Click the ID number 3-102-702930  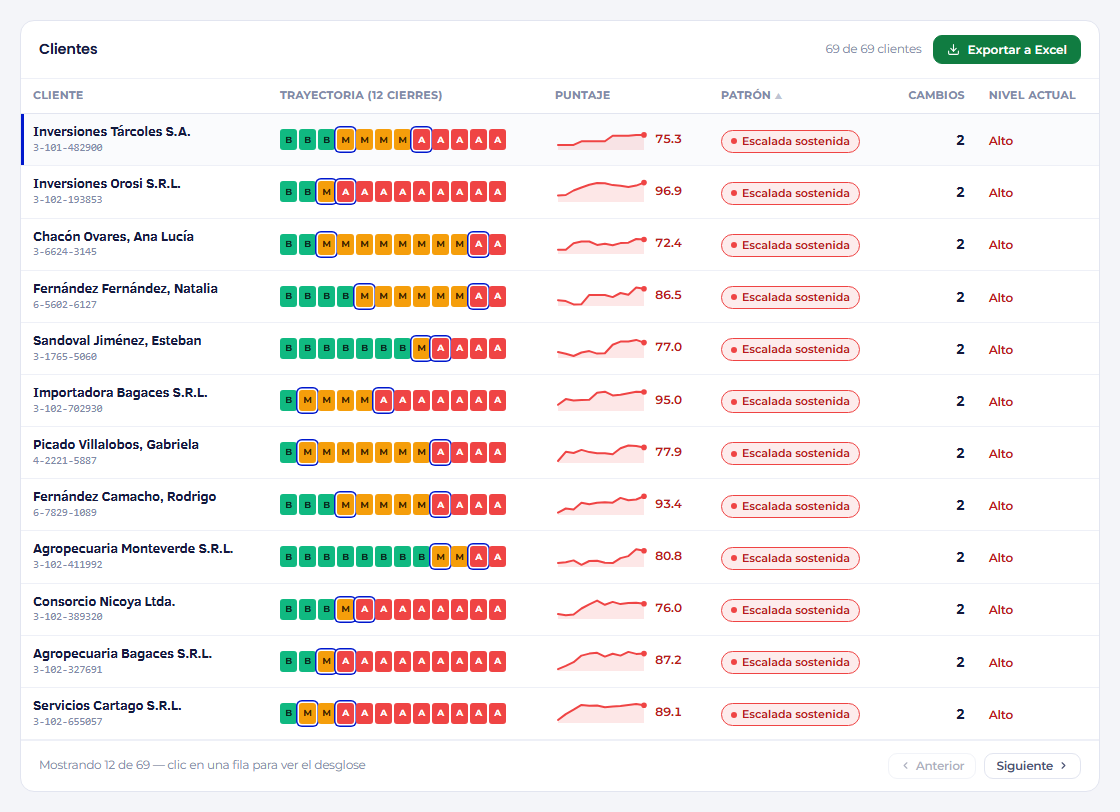[x=68, y=408]
